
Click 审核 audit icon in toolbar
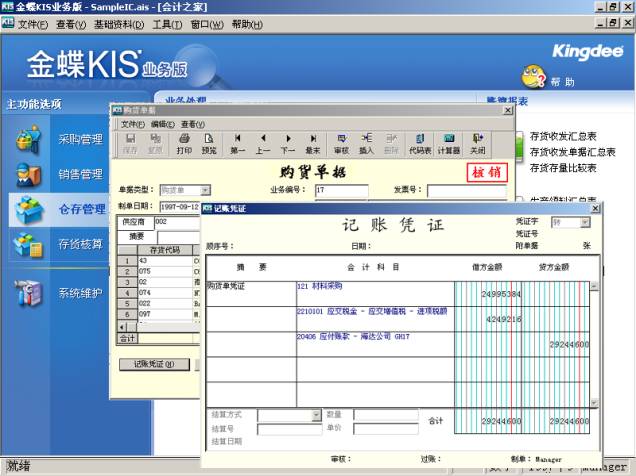[342, 144]
